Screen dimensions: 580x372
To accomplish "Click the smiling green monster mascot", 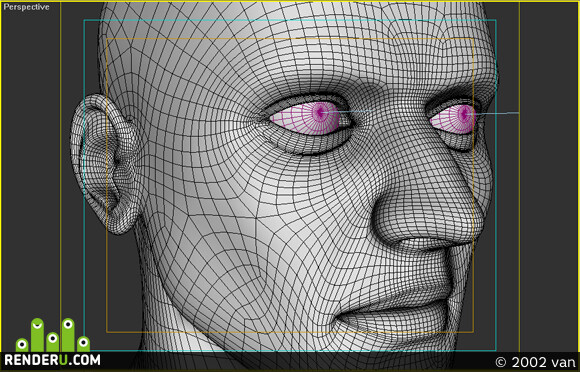I will click(x=37, y=334).
